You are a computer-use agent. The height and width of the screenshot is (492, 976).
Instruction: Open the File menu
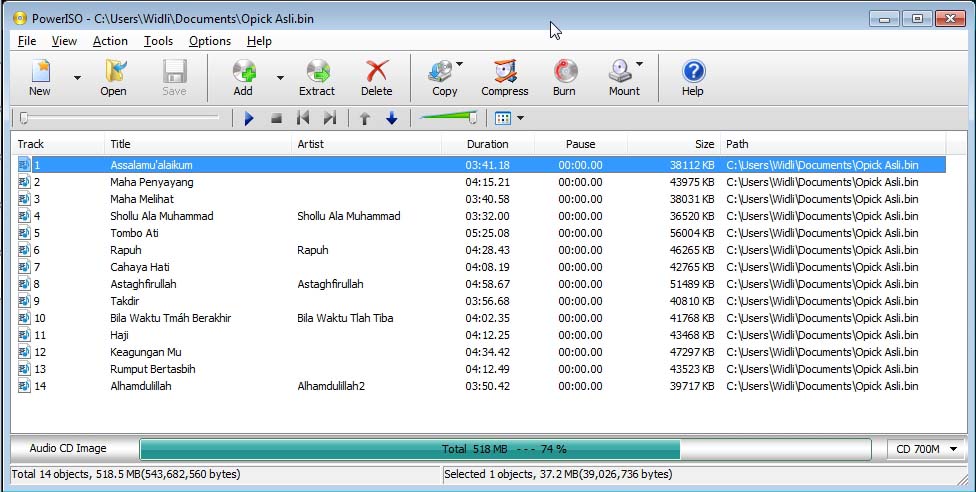pos(27,41)
